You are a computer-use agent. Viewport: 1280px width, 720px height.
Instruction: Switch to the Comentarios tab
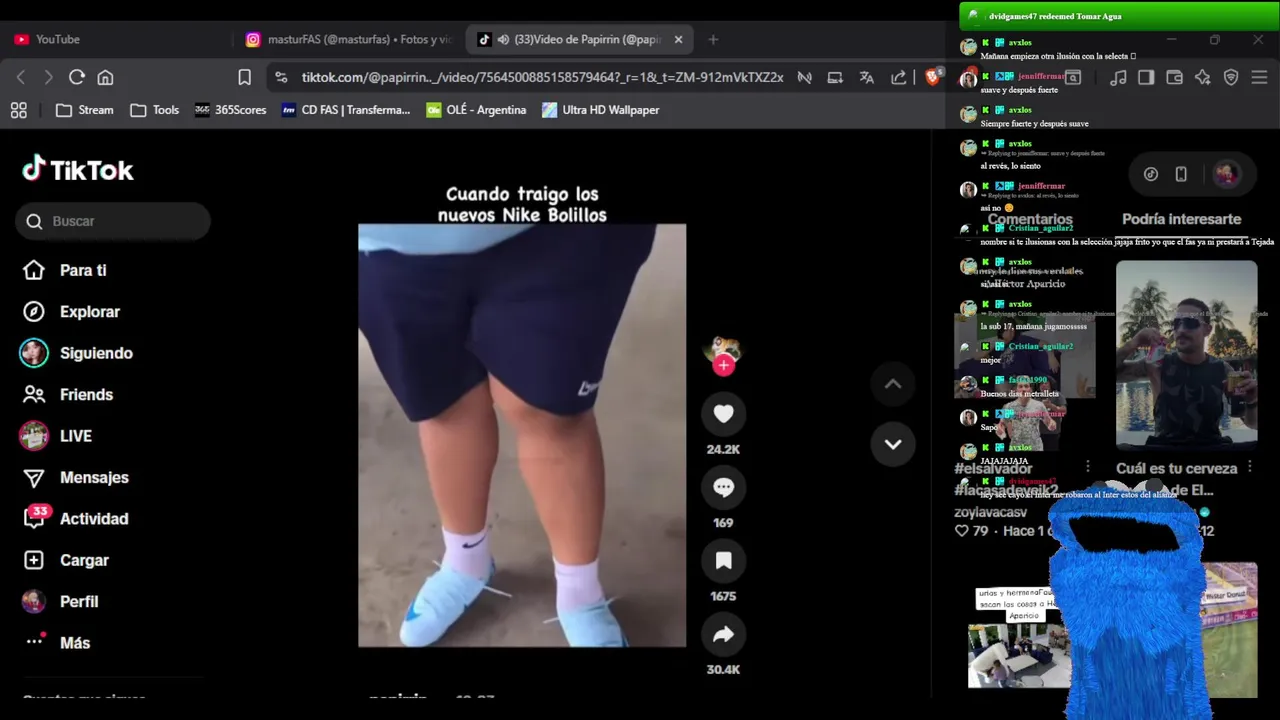coord(1030,219)
